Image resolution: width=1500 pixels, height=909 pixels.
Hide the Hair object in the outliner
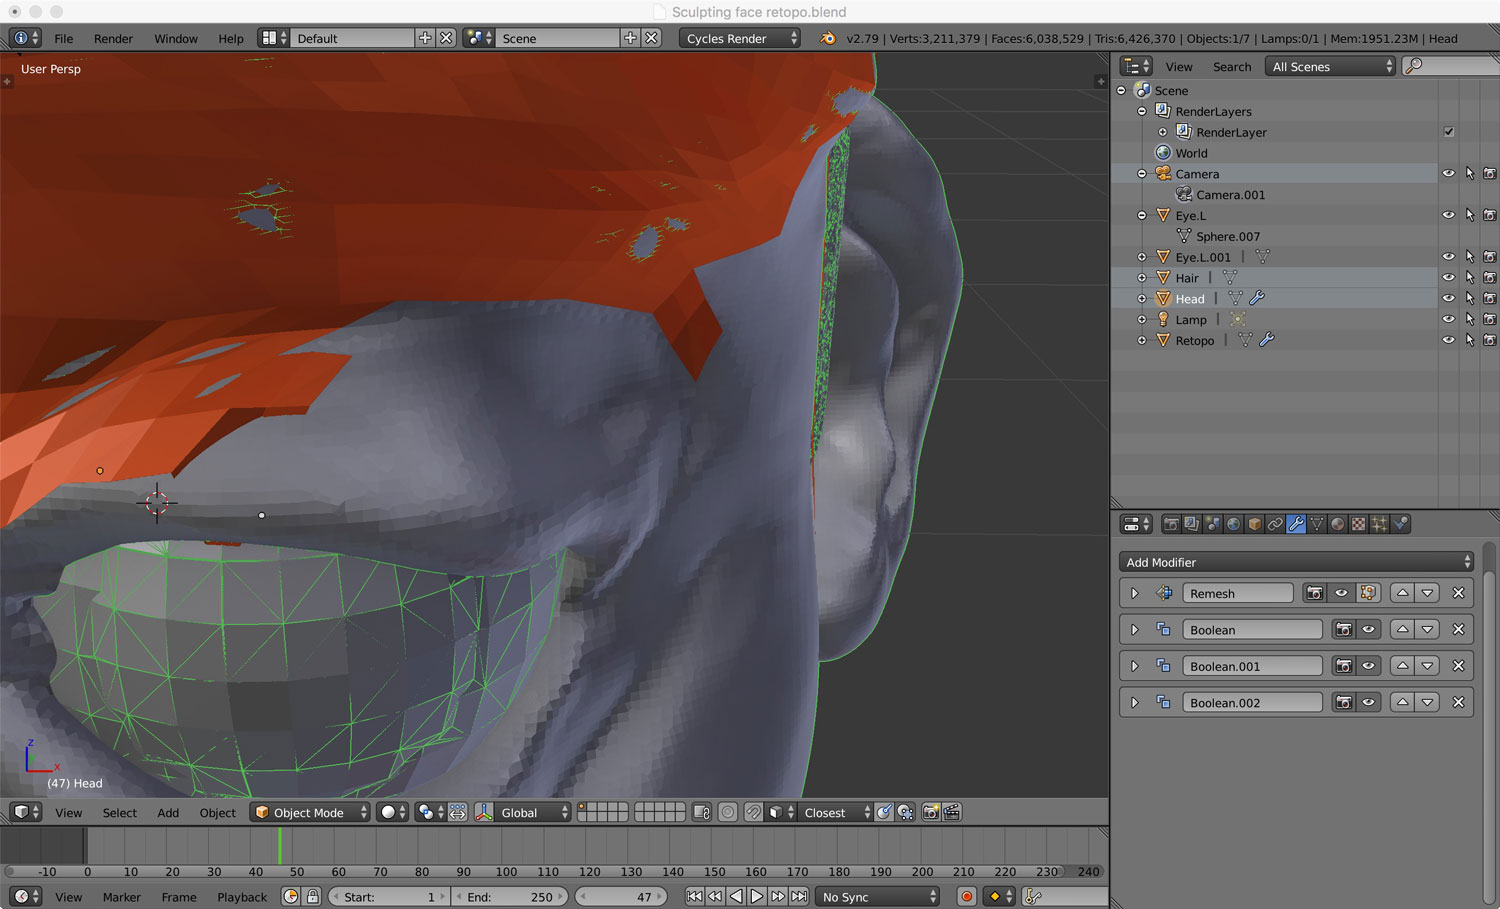click(1447, 278)
